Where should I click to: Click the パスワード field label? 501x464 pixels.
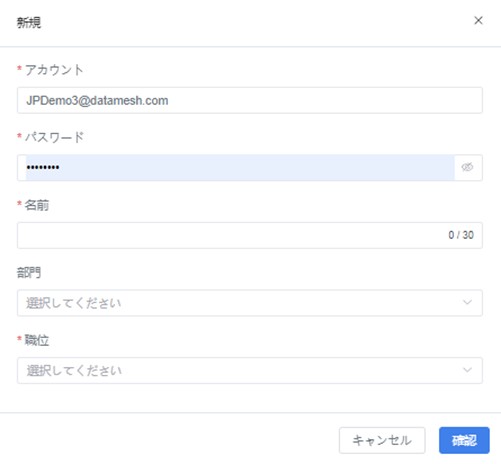pyautogui.click(x=54, y=137)
